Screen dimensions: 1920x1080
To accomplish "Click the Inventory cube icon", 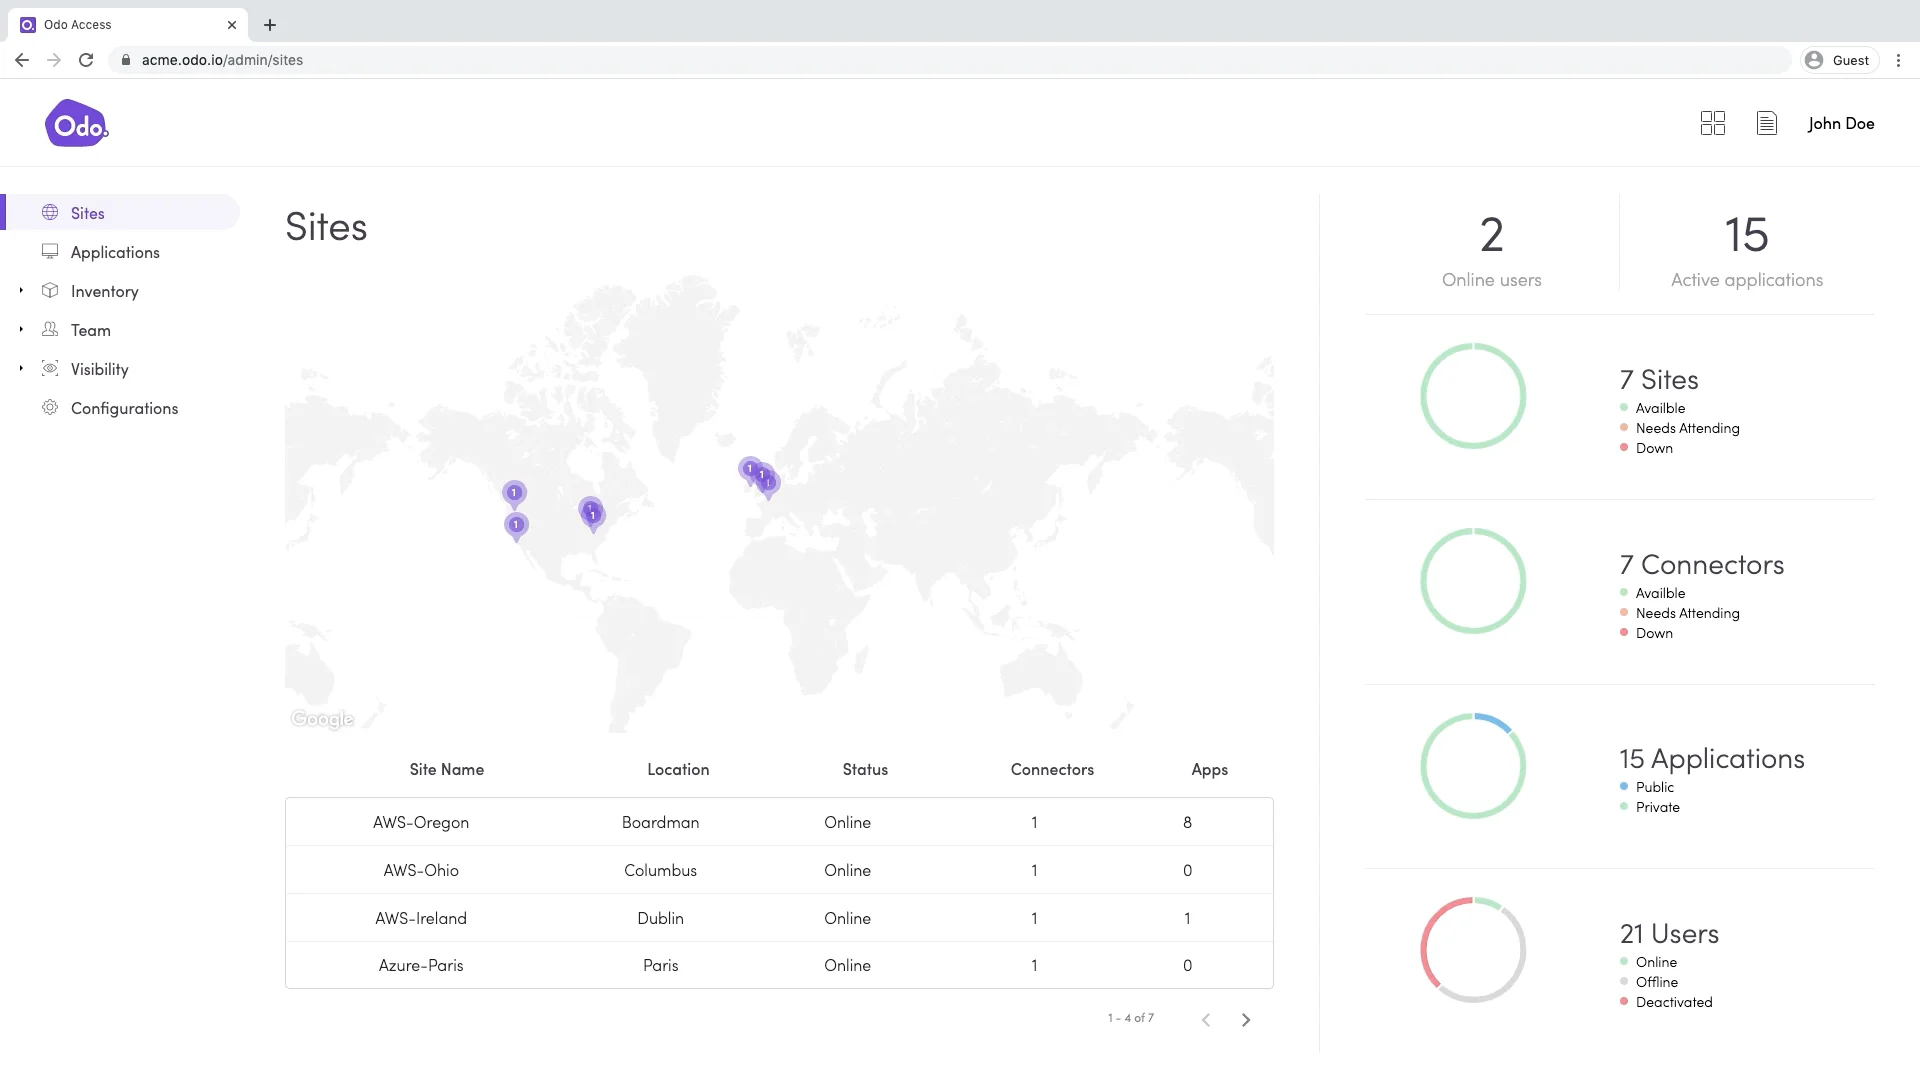I will pyautogui.click(x=50, y=290).
